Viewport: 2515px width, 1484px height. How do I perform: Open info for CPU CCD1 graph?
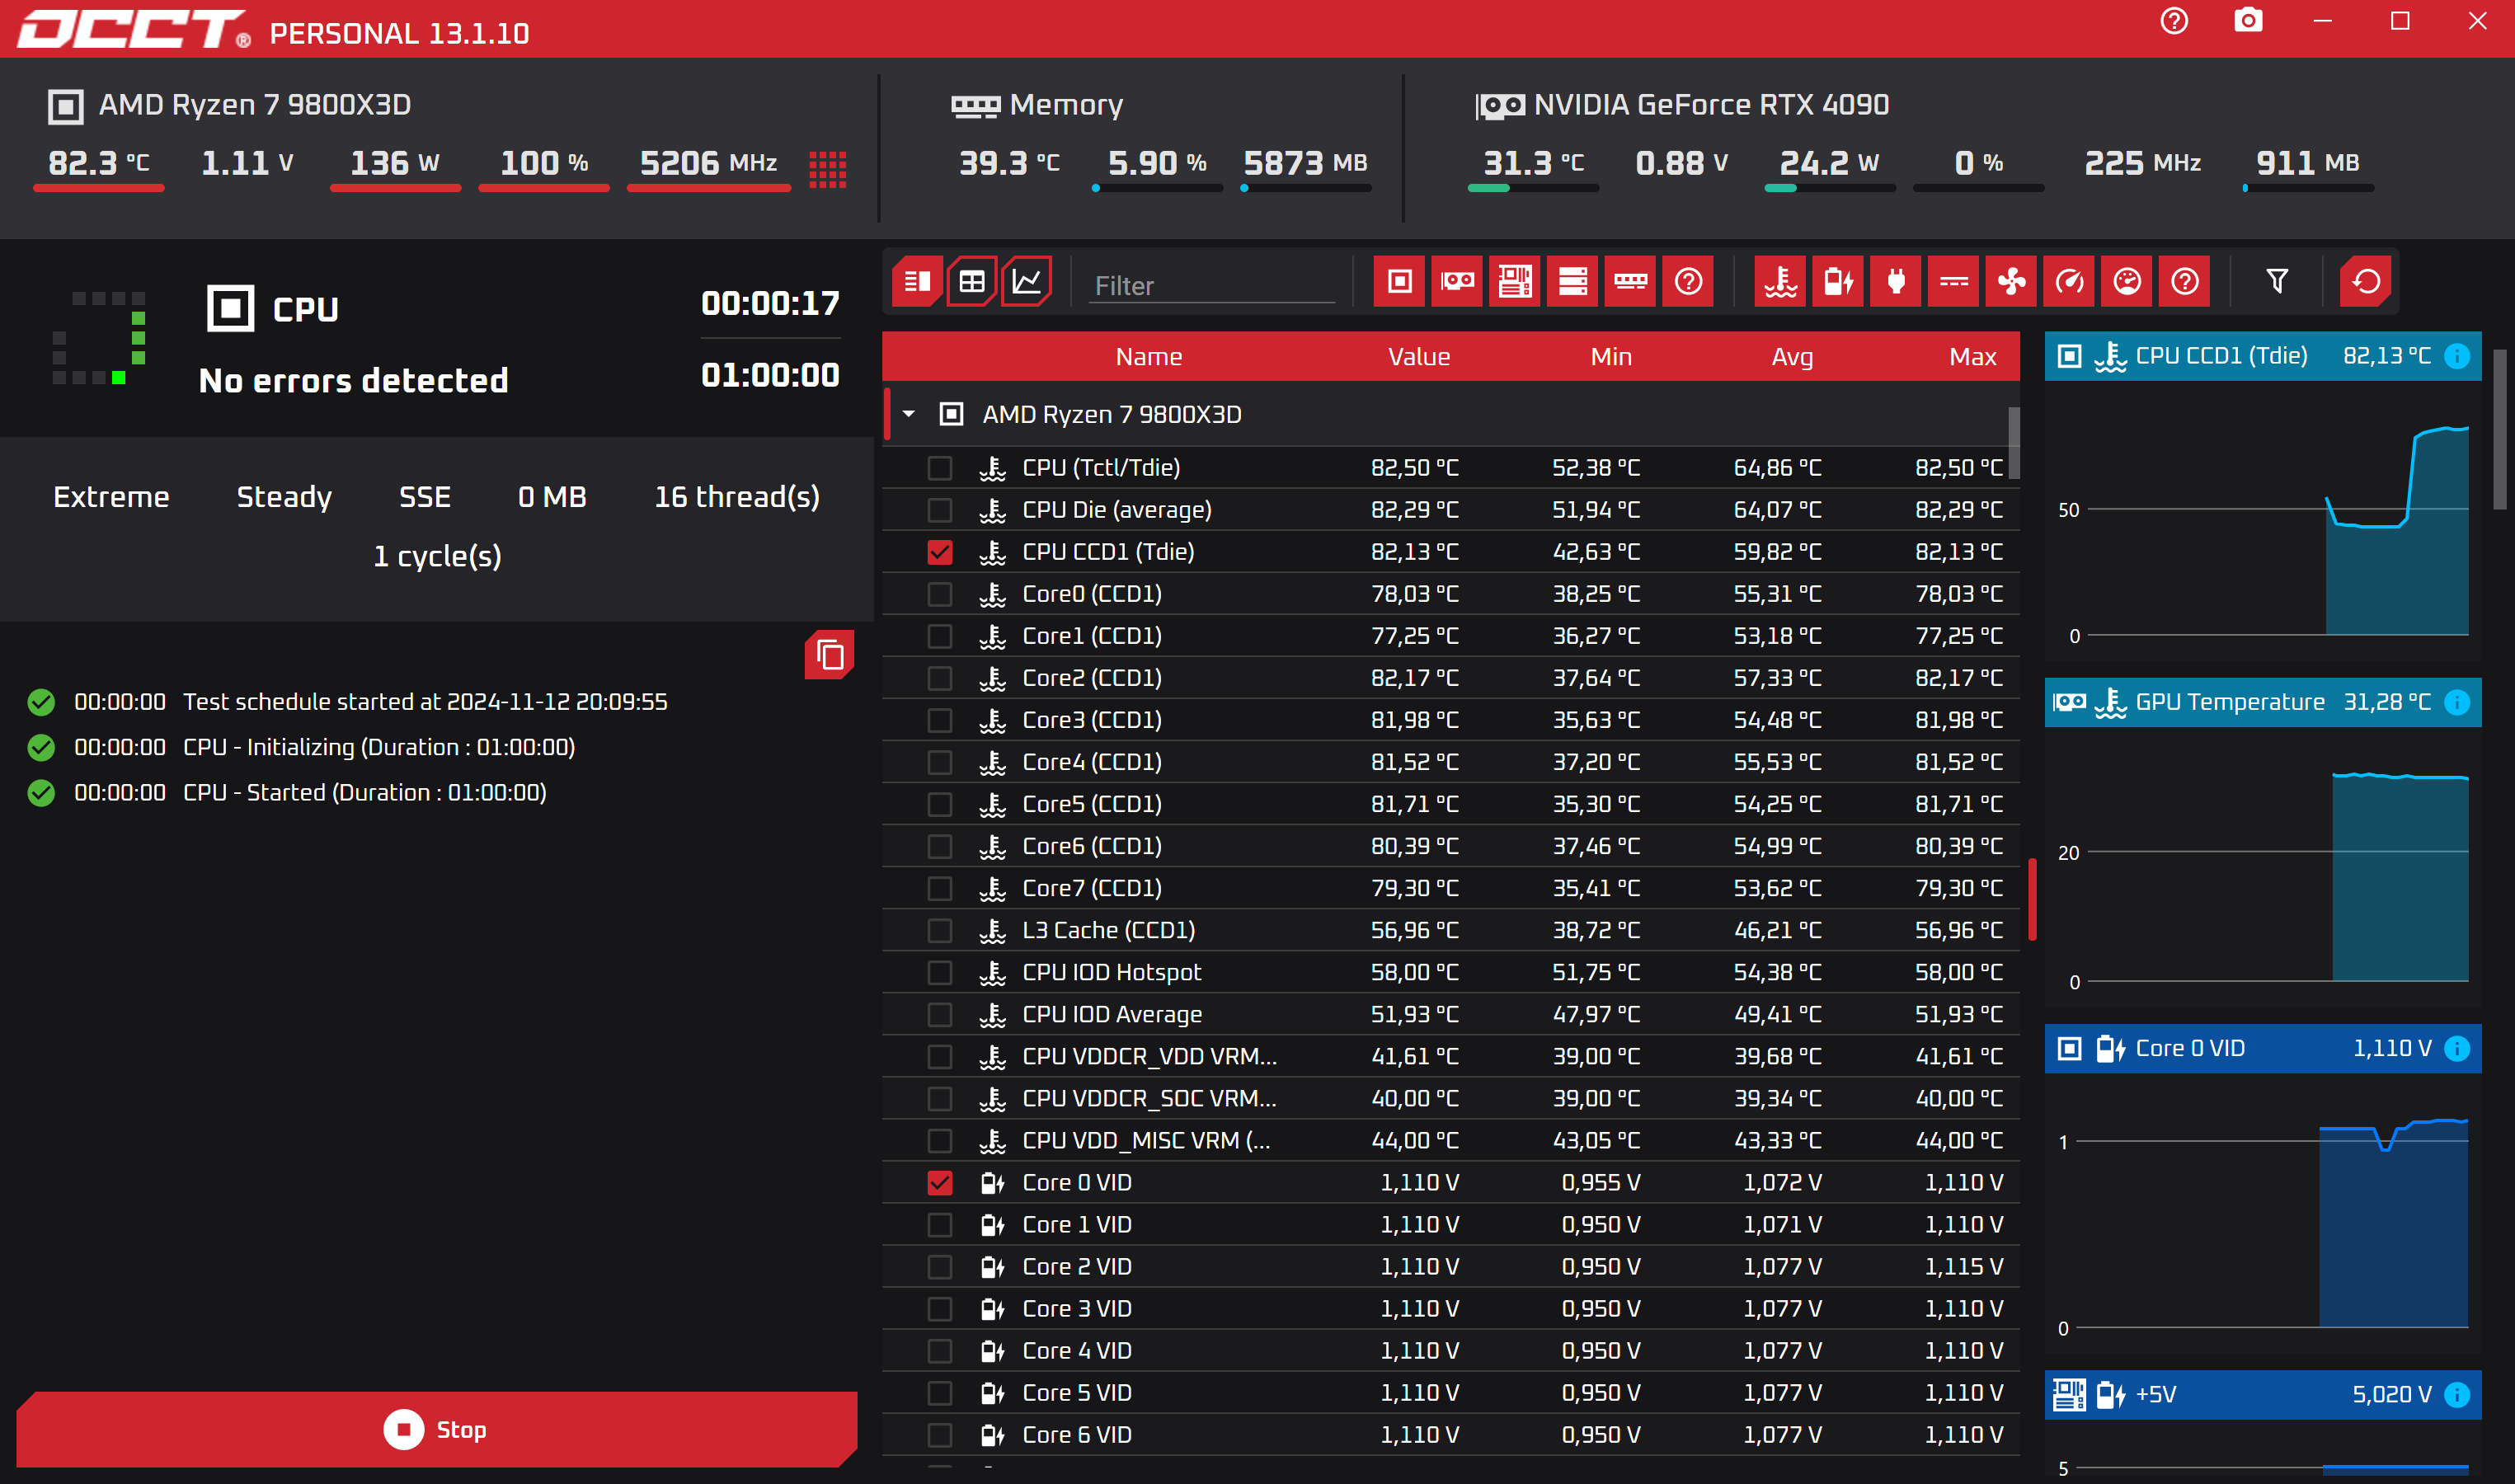point(2457,356)
